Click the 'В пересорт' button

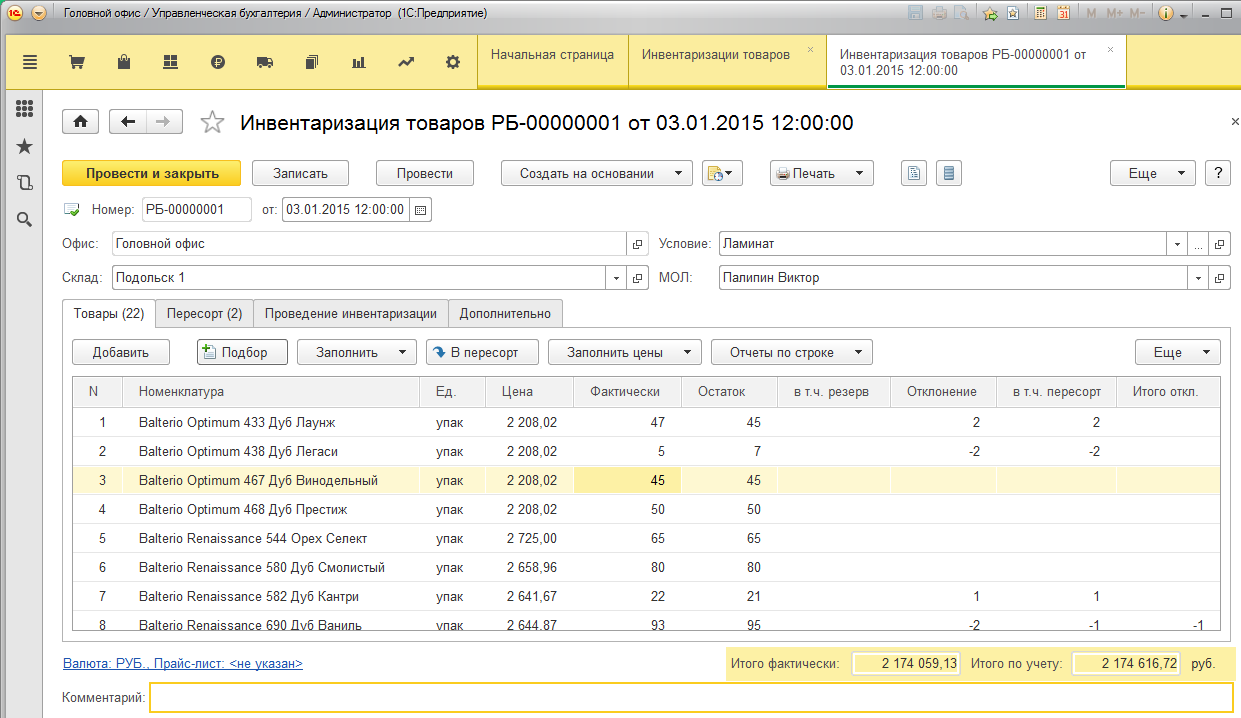[482, 352]
